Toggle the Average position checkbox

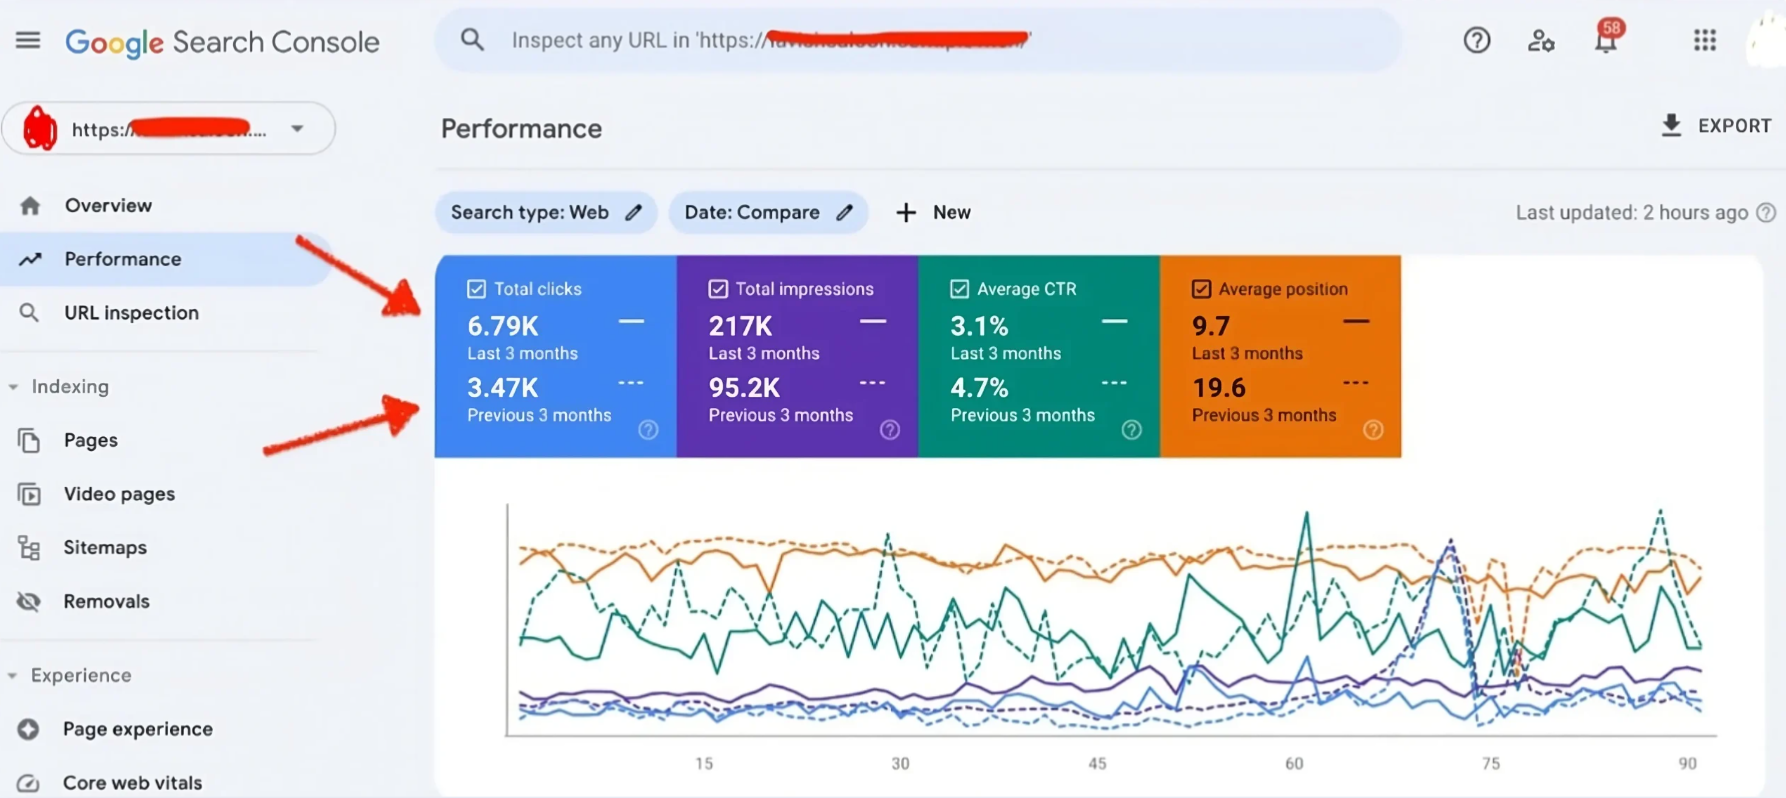tap(1201, 289)
